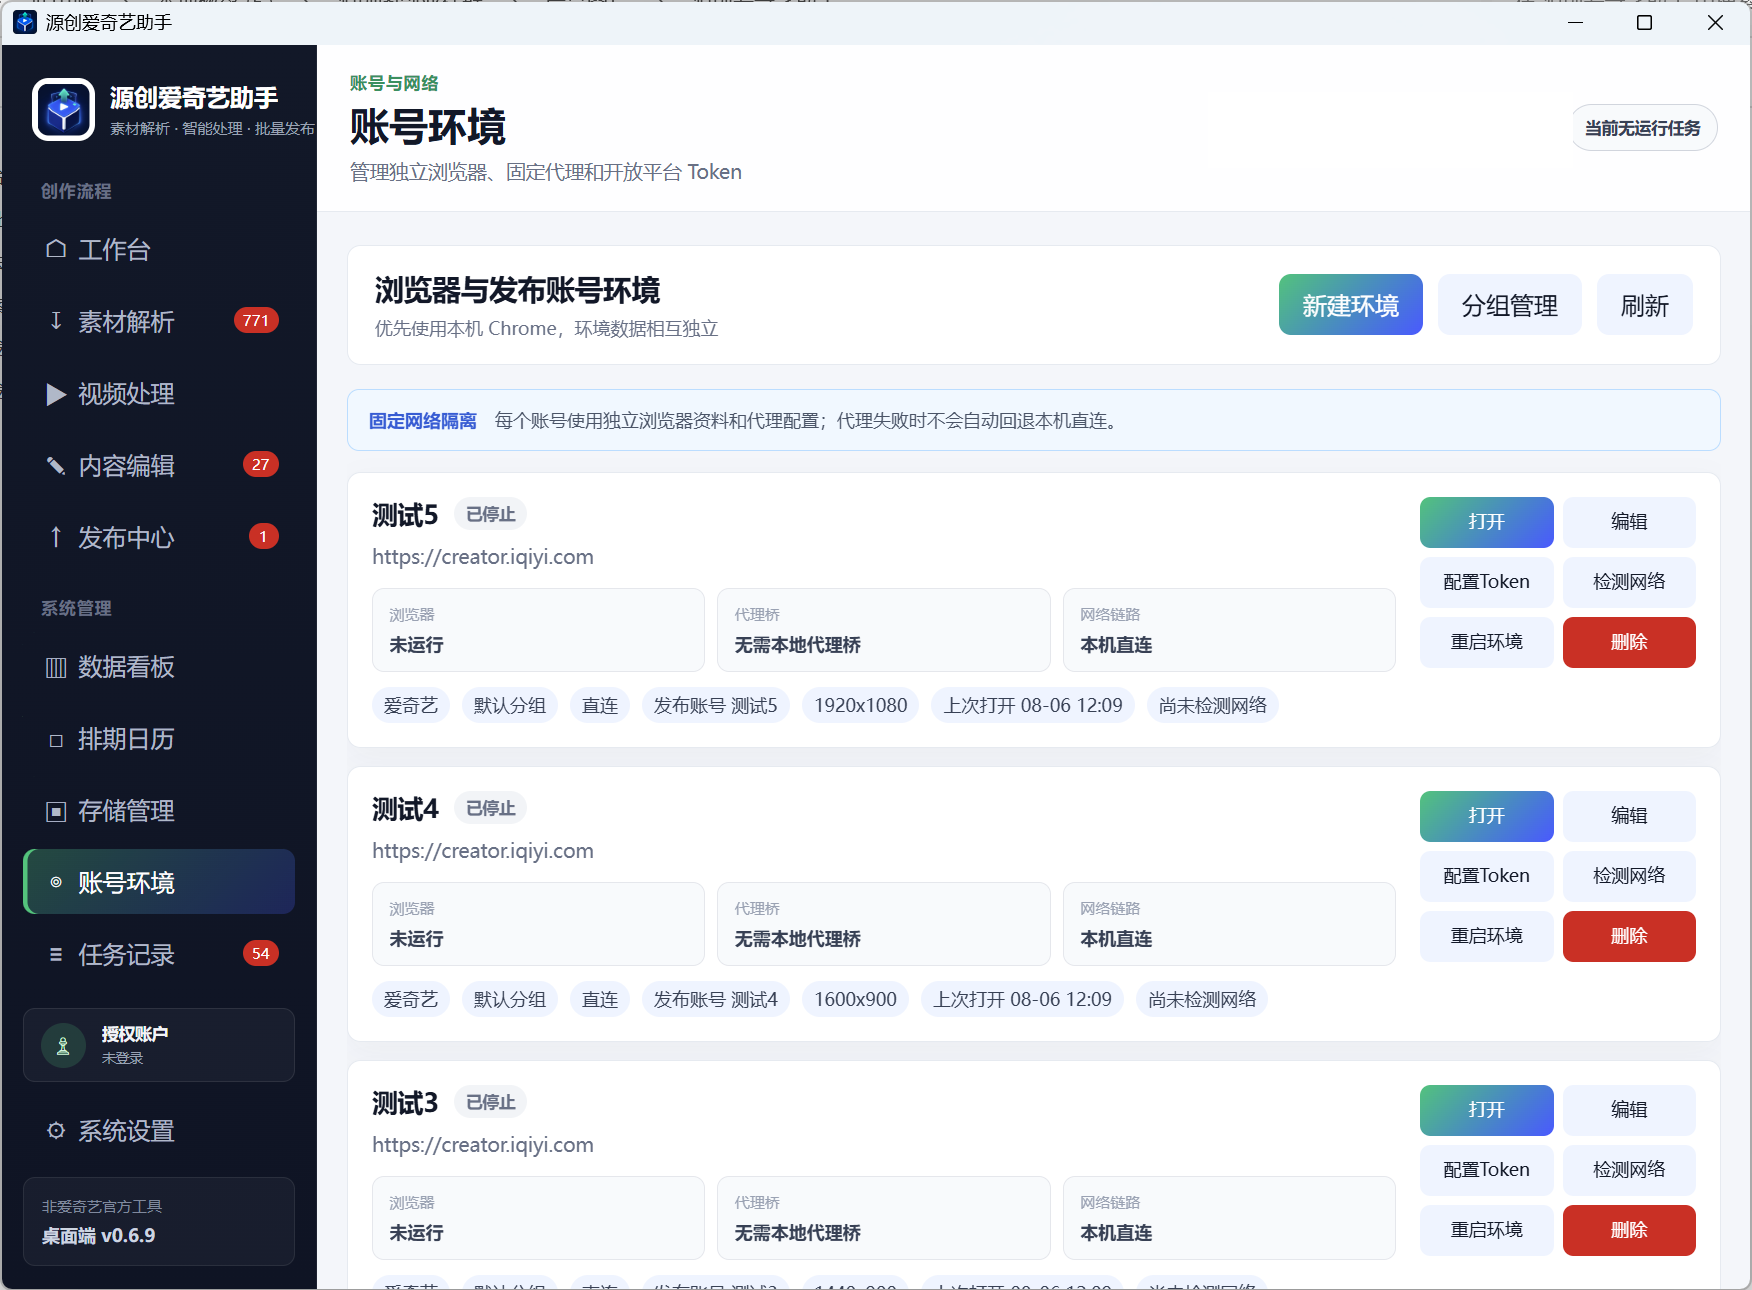Open the 工作台 page
The height and width of the screenshot is (1290, 1752).
tap(159, 249)
